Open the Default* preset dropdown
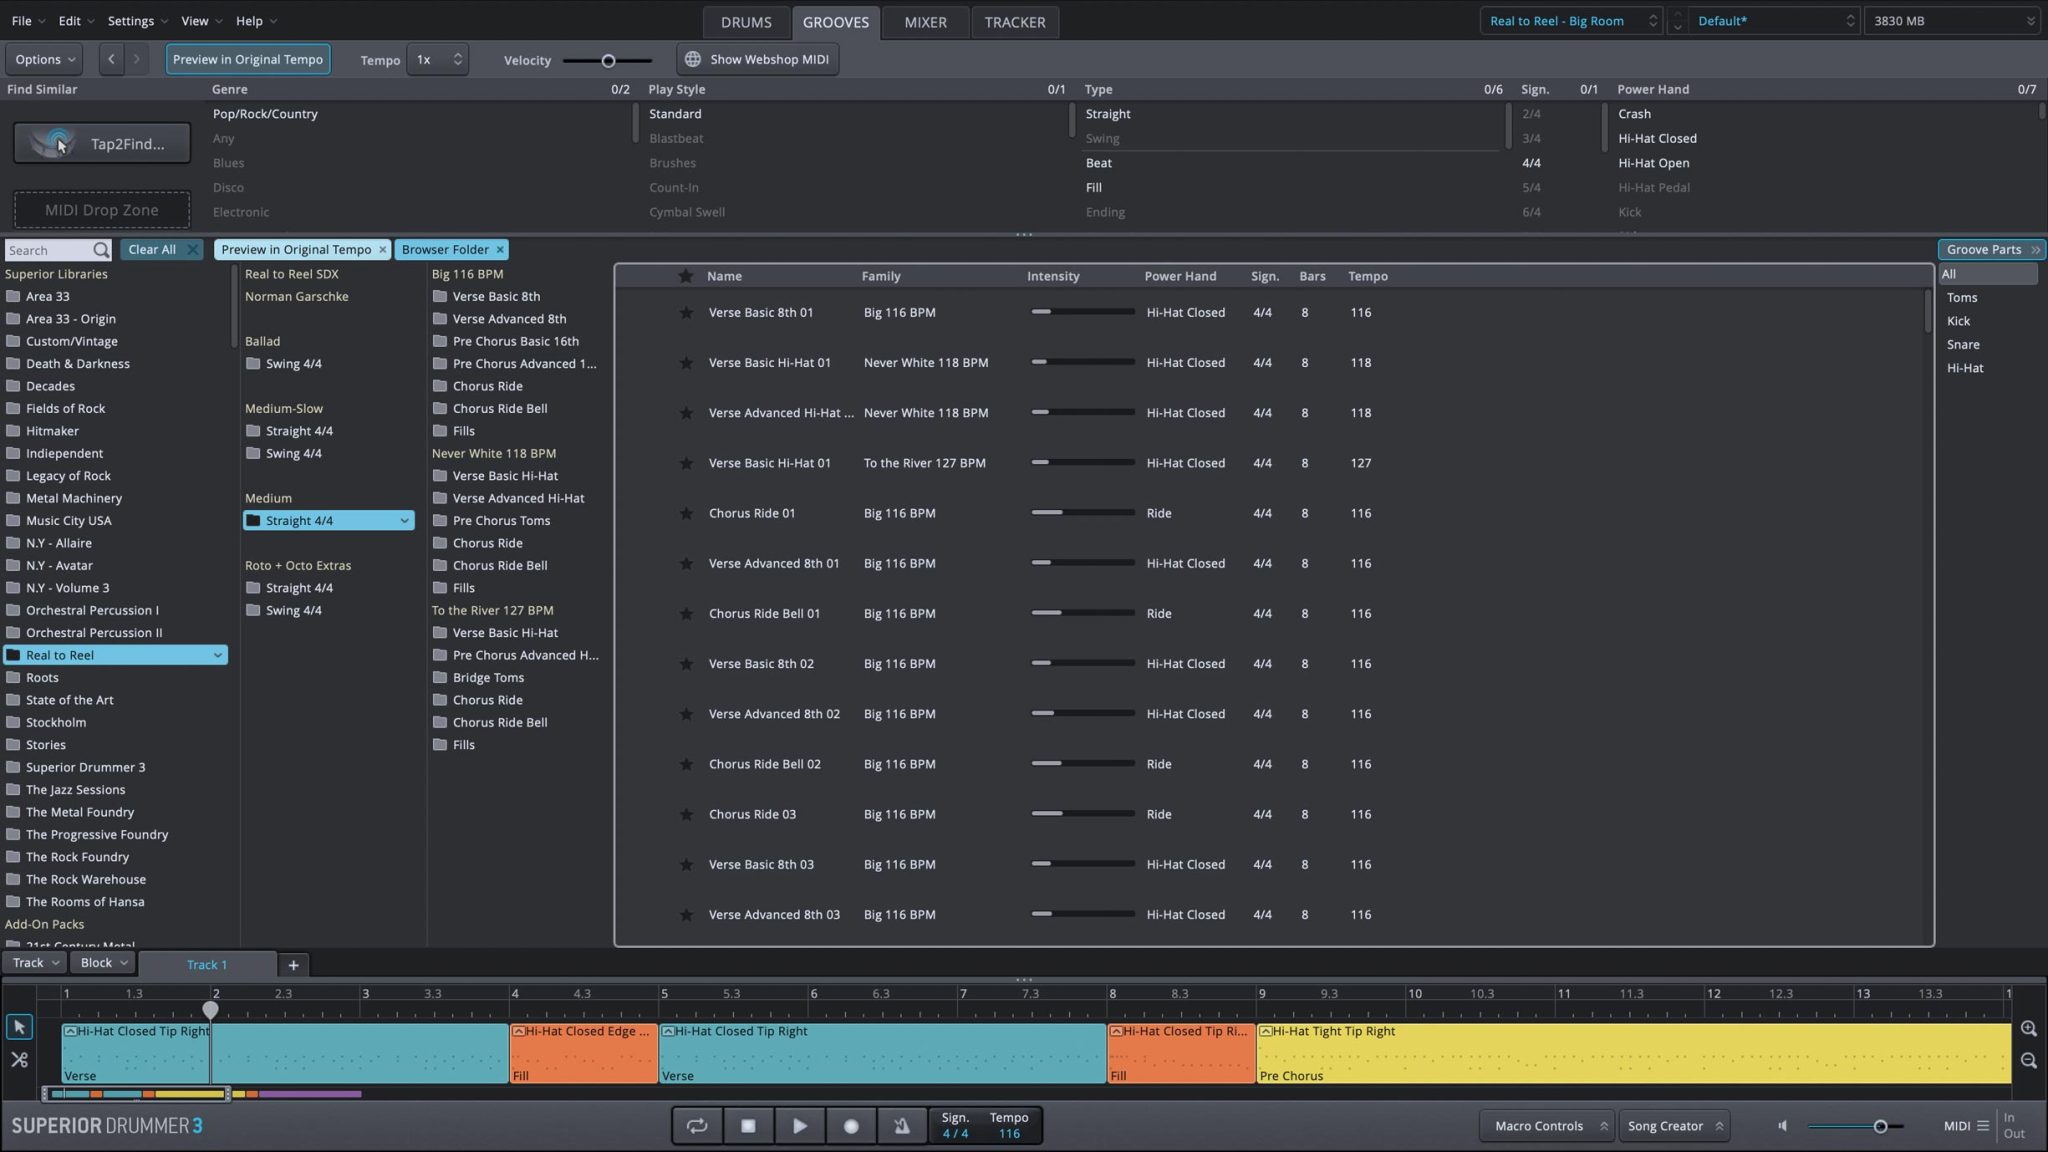Viewport: 2048px width, 1152px height. tap(1775, 21)
